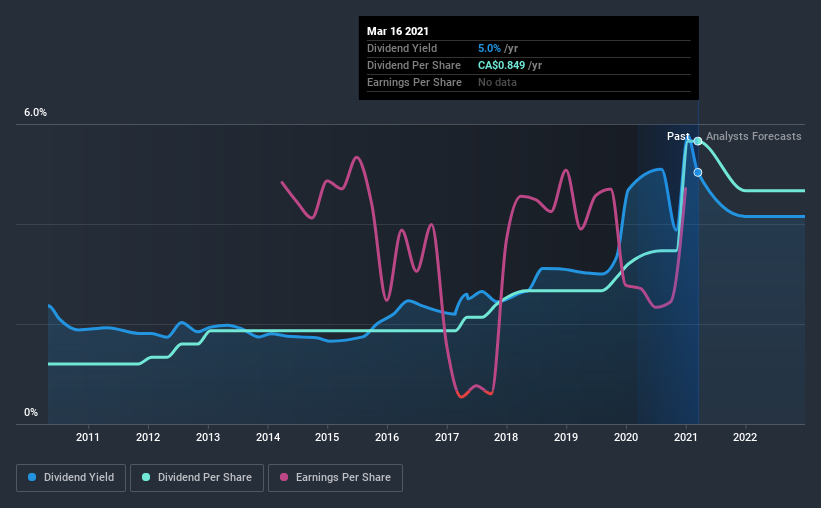Image resolution: width=821 pixels, height=508 pixels.
Task: Toggle the Dividend Per Share series
Action: 197,478
